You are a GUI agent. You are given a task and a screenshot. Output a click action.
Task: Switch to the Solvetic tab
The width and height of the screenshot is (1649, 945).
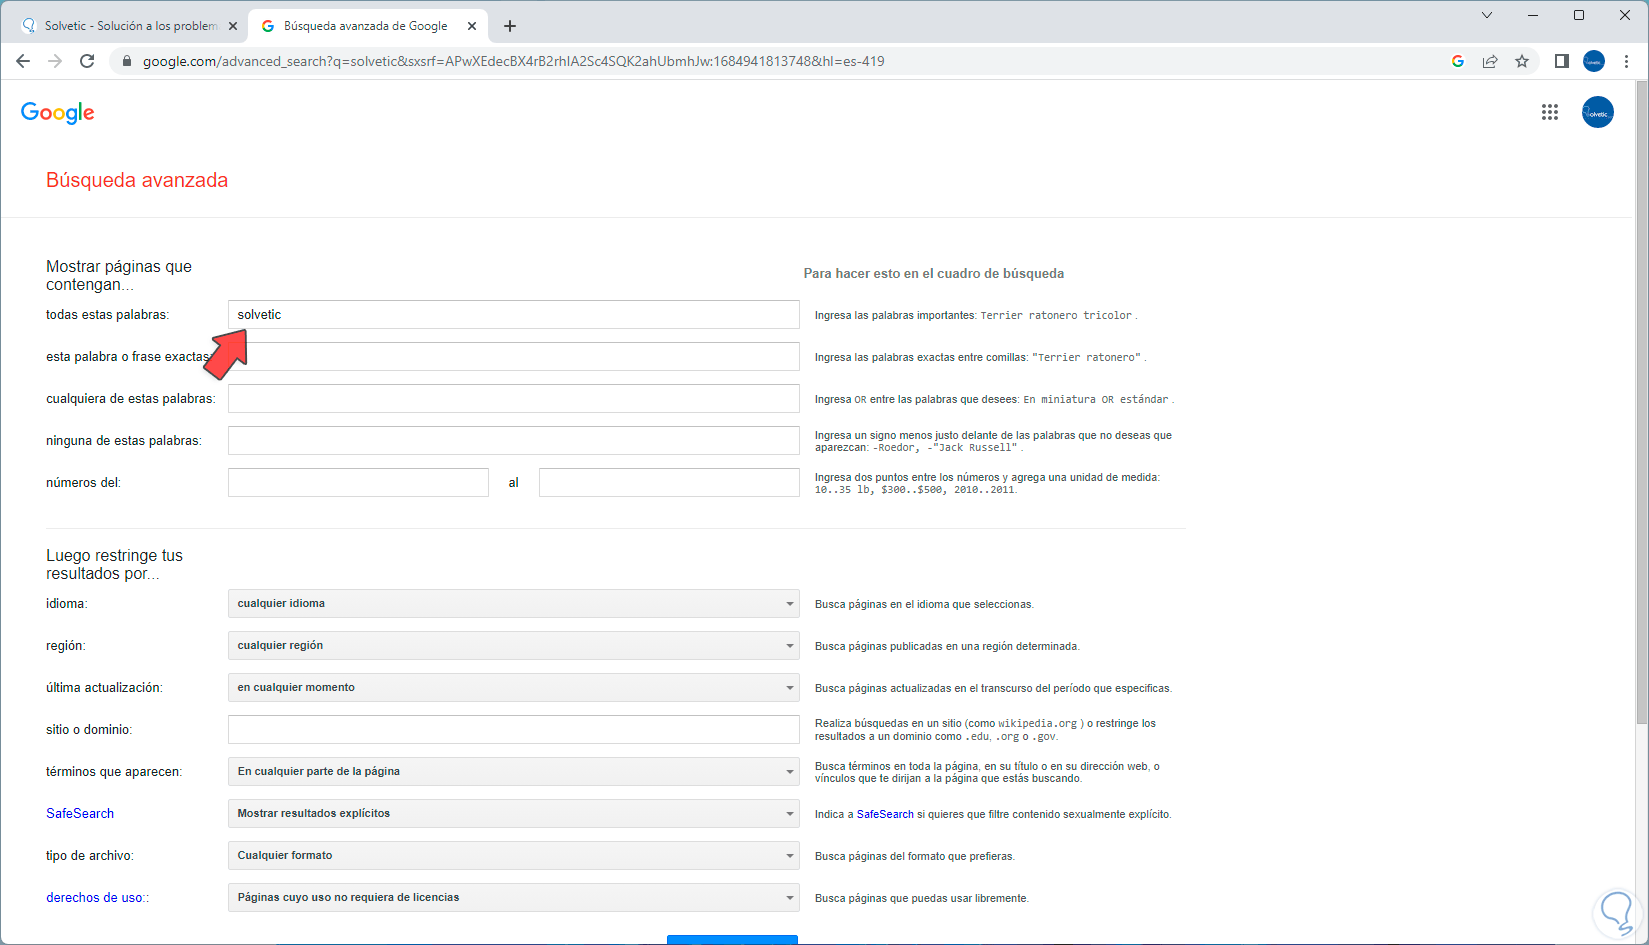[129, 26]
